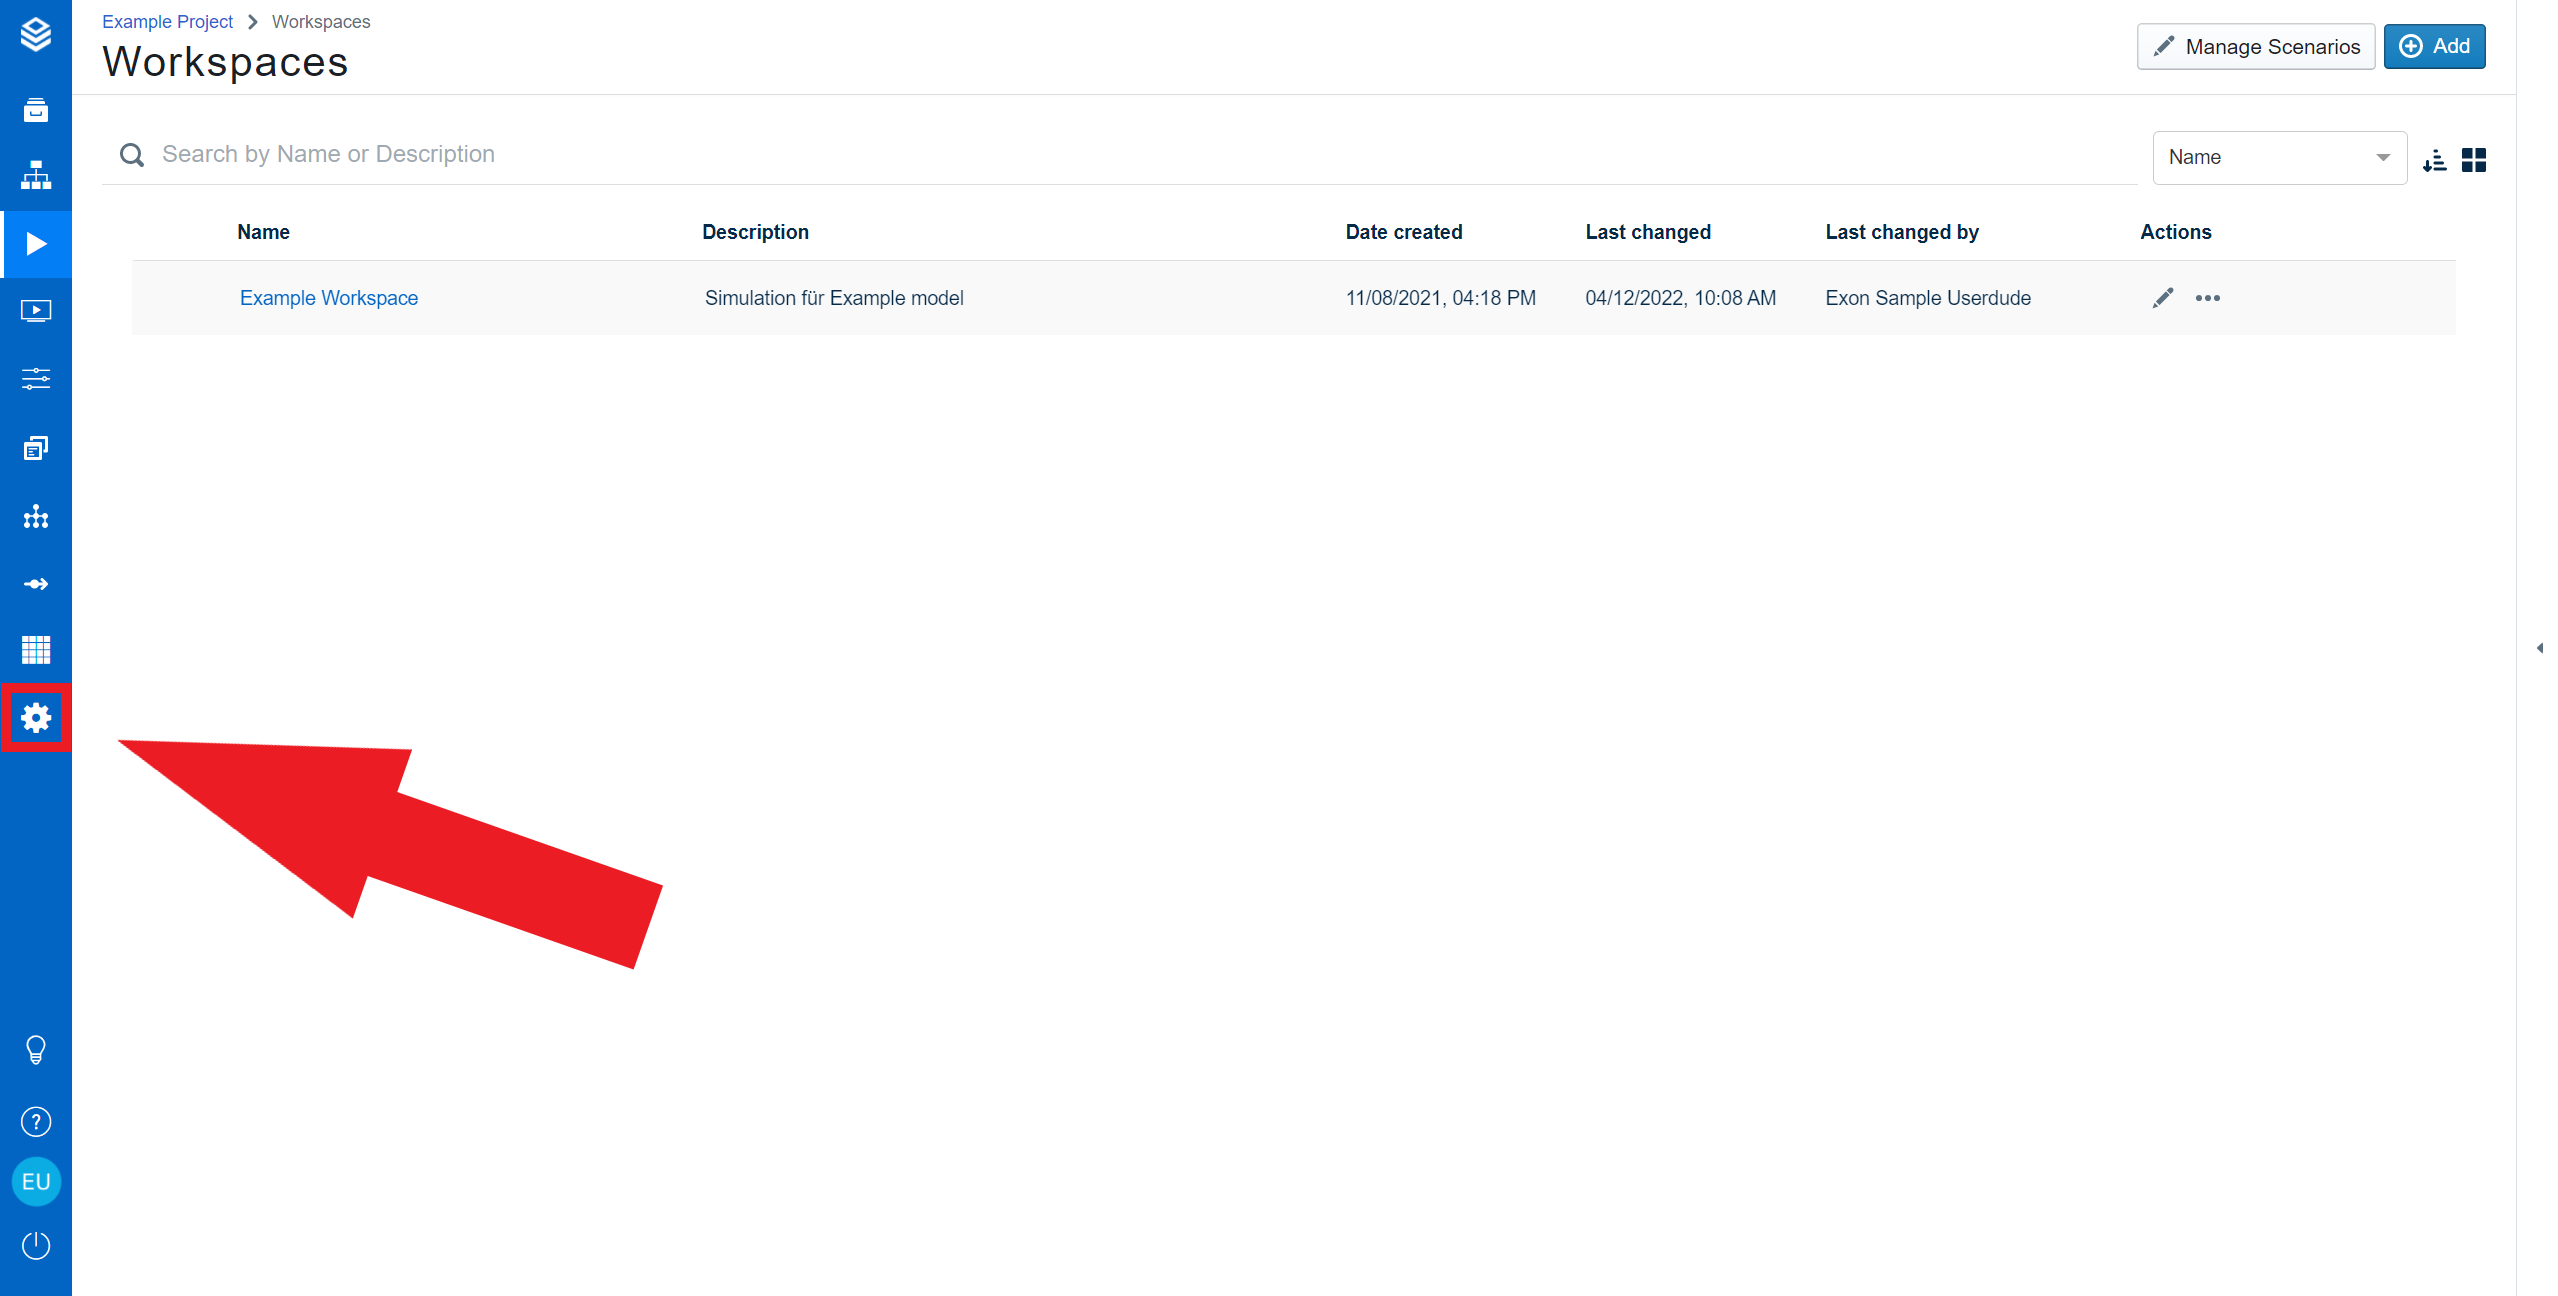Open the sliders parameters sidebar icon
Viewport: 2558px width, 1296px height.
(x=36, y=379)
